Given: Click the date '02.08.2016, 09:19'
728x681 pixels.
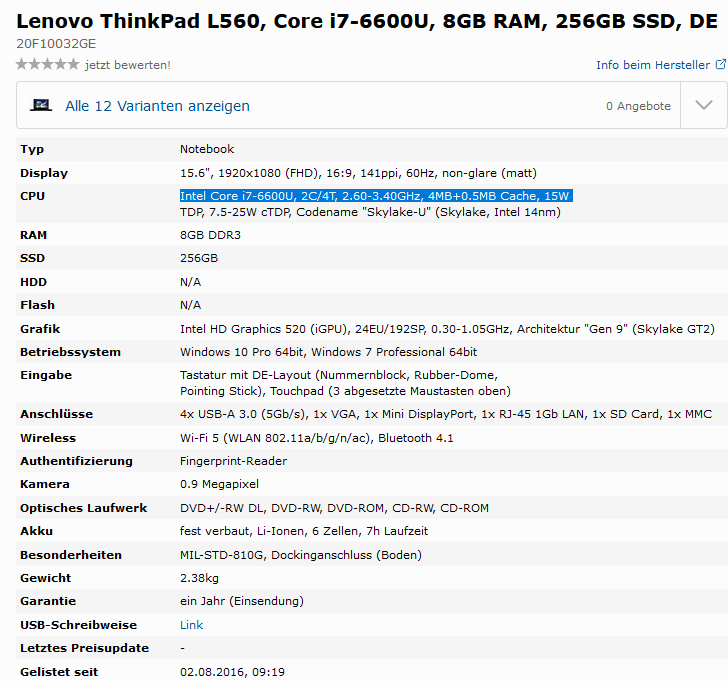Looking at the screenshot, I should (232, 672).
